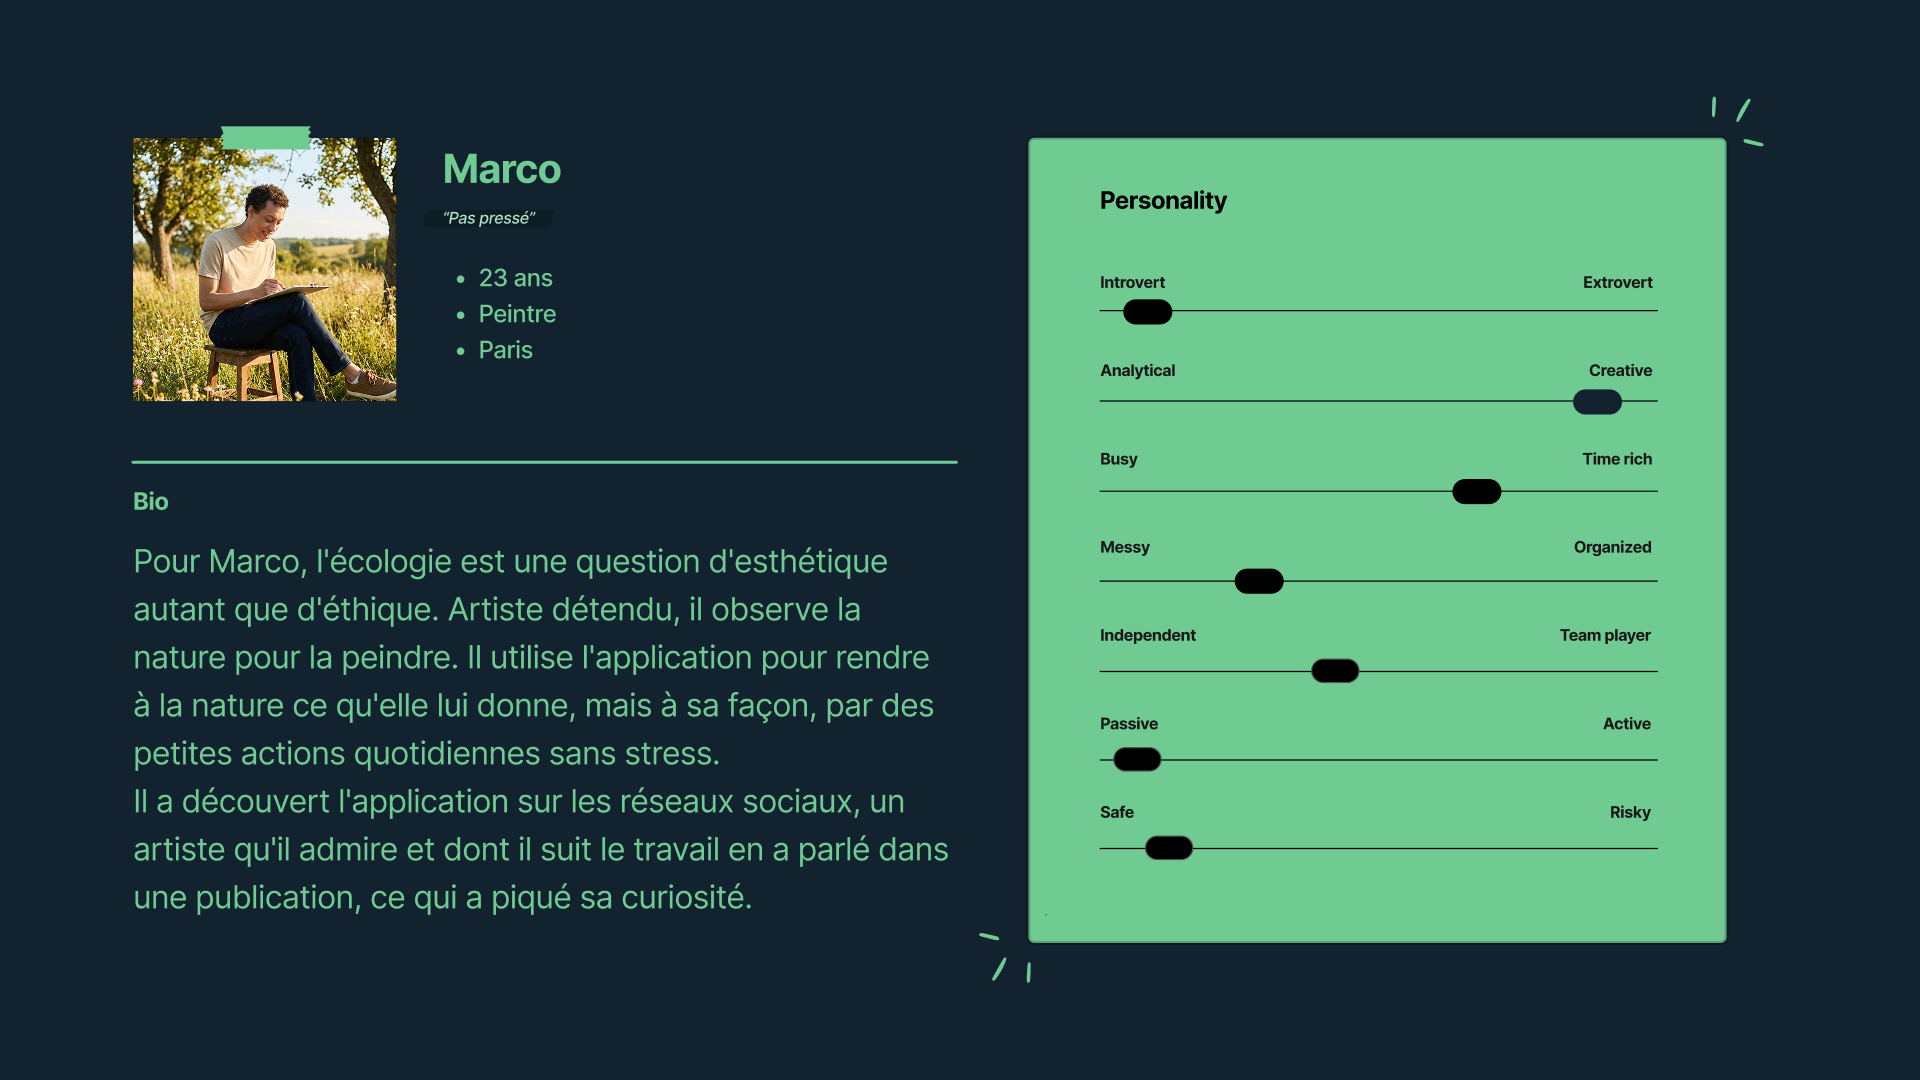
Task: Click the sparkle lines at card's bottom-left
Action: [x=1006, y=958]
